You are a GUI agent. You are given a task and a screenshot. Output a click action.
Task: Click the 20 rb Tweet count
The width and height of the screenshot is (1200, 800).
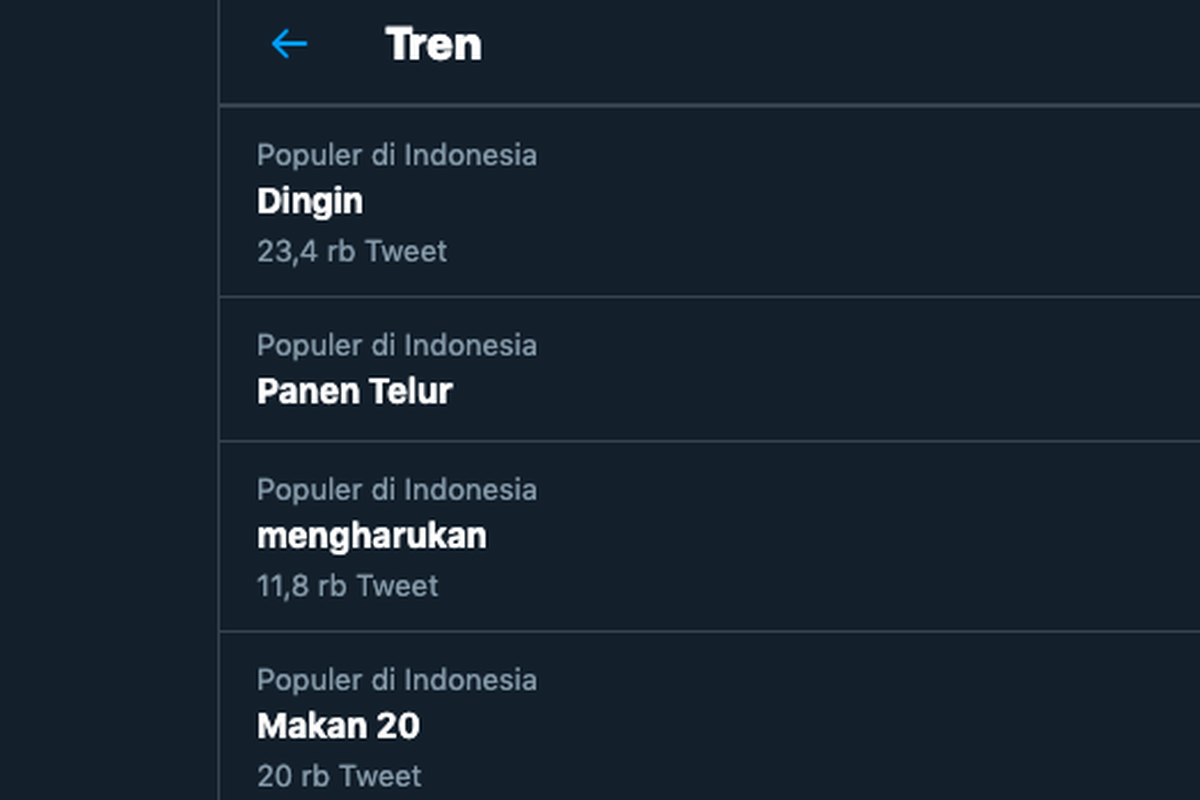coord(339,775)
